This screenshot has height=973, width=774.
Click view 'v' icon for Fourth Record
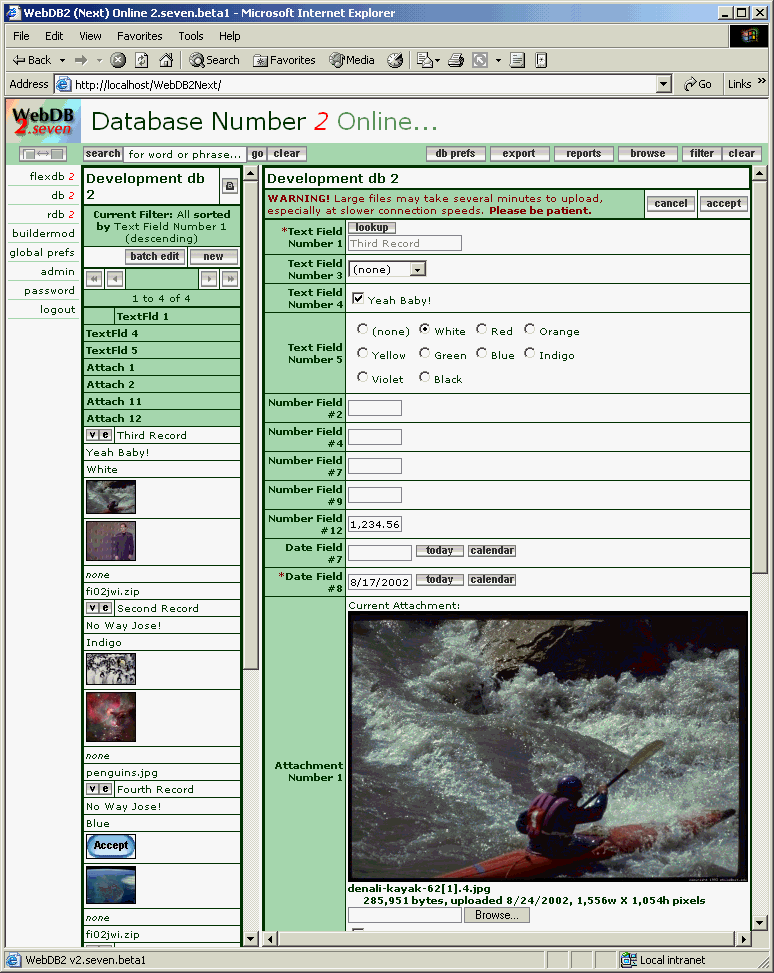[x=92, y=789]
